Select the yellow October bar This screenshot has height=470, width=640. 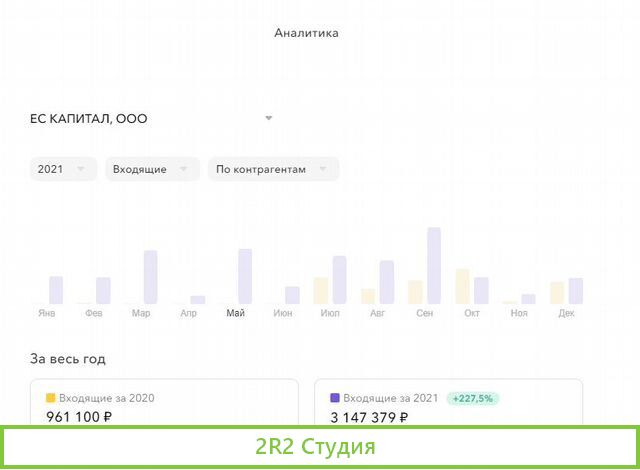462,286
